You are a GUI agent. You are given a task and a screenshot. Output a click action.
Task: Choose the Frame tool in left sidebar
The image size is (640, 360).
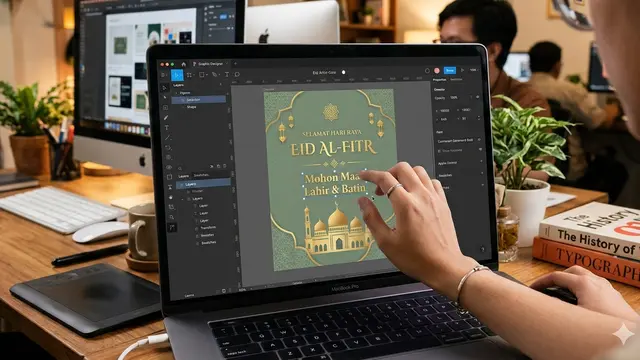166,108
